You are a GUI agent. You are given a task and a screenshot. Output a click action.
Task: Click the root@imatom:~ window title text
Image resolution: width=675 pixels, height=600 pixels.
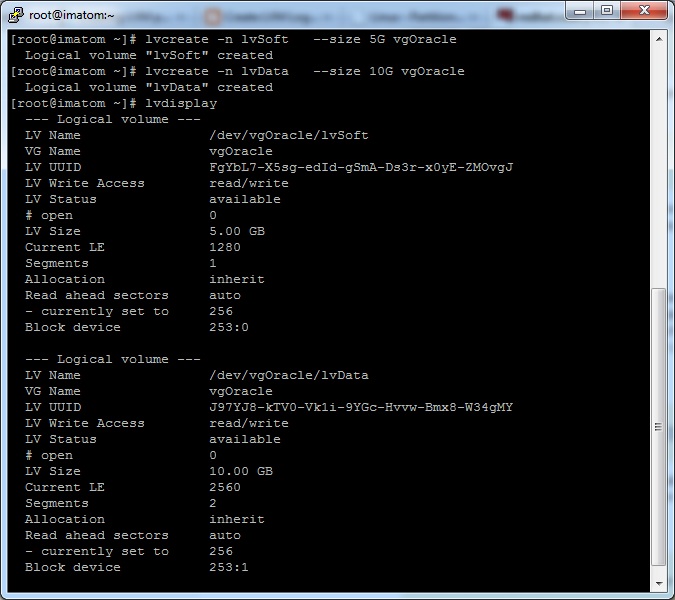(71, 15)
